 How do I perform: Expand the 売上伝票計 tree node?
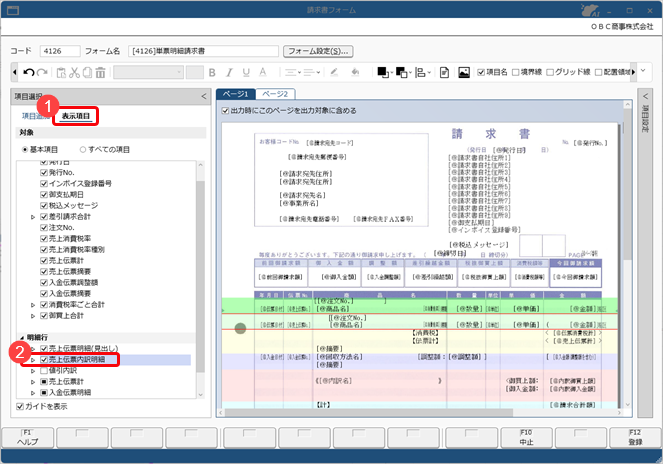(x=33, y=382)
